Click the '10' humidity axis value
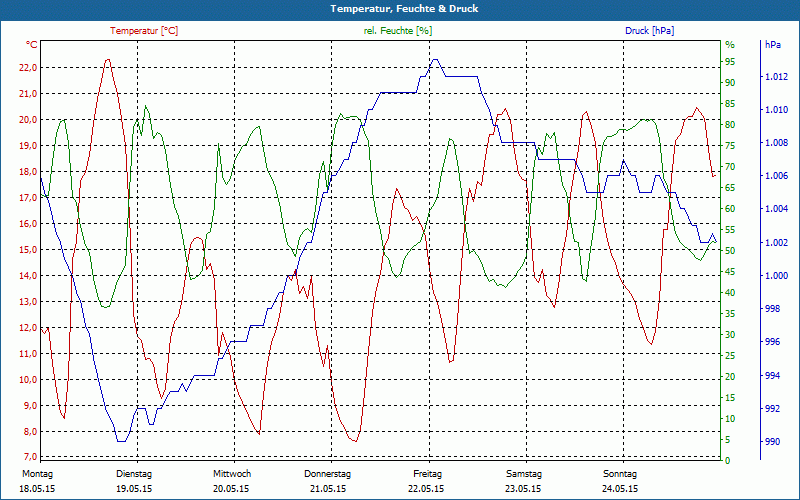Viewport: 800px width, 500px height. tap(730, 419)
